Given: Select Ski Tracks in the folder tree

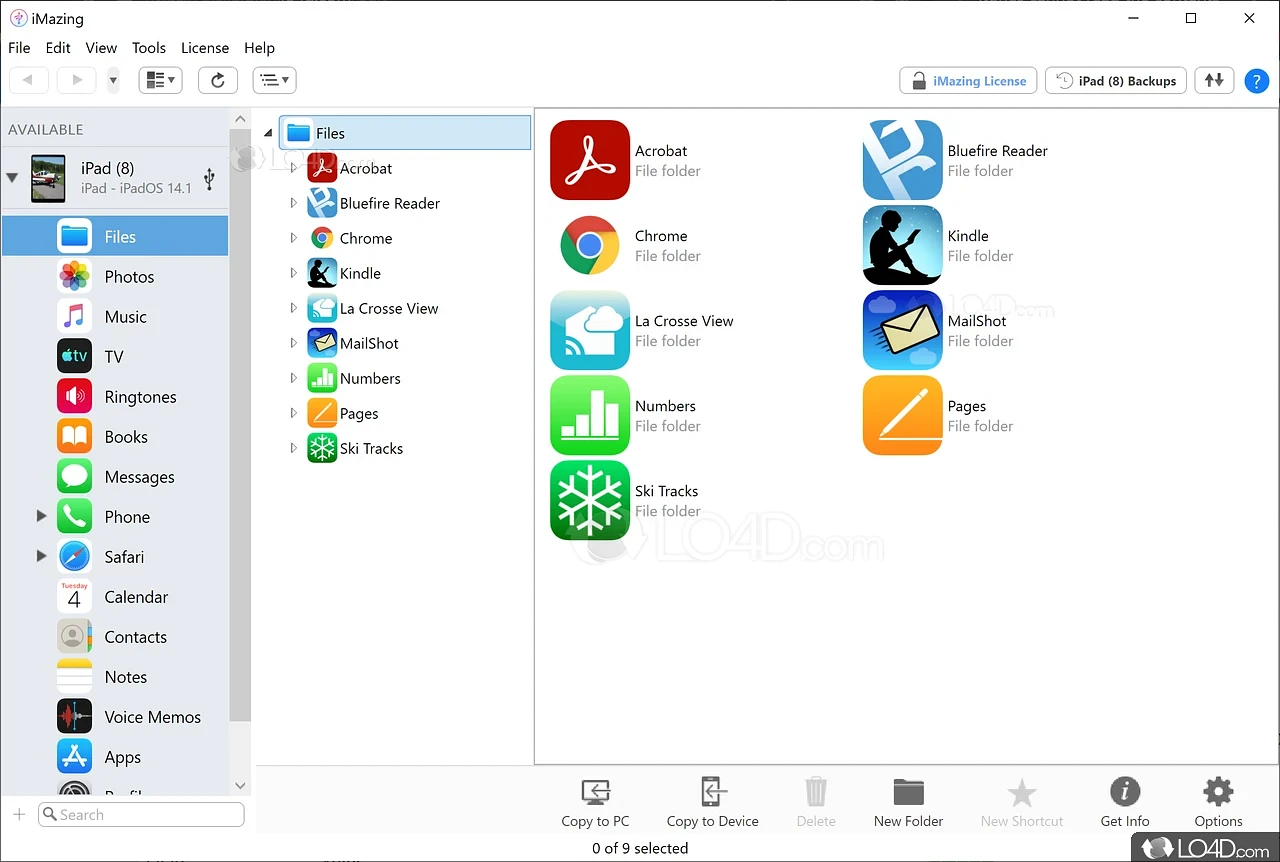Looking at the screenshot, I should tap(356, 448).
